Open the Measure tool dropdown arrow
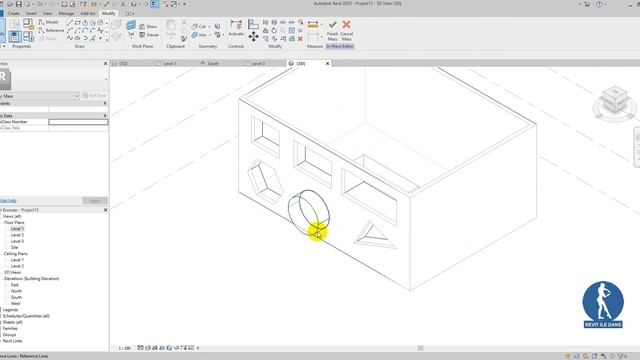The image size is (640, 360). click(x=321, y=25)
